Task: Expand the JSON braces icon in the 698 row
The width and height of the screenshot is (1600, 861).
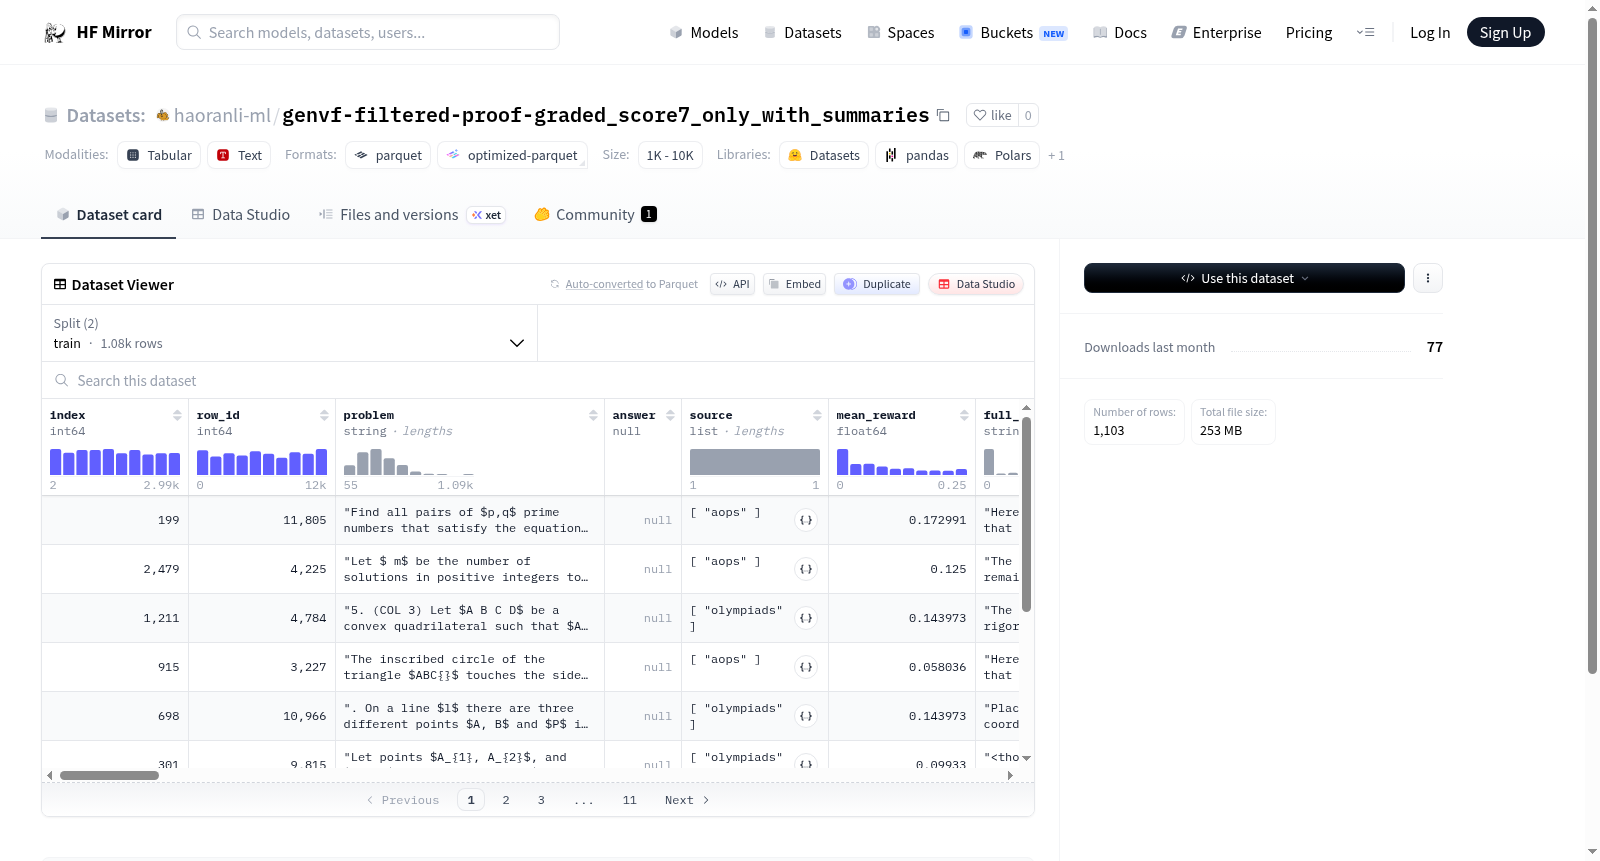Action: [x=806, y=716]
